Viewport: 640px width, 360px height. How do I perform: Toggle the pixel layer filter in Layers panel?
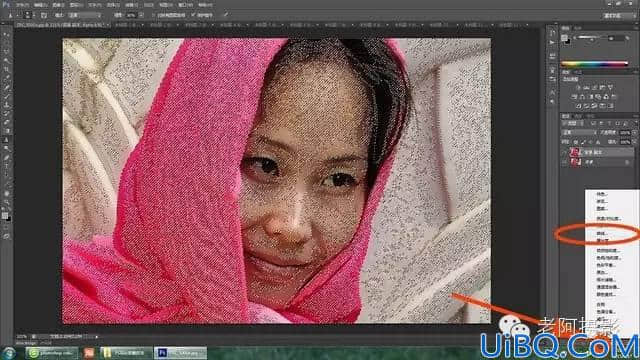593,123
